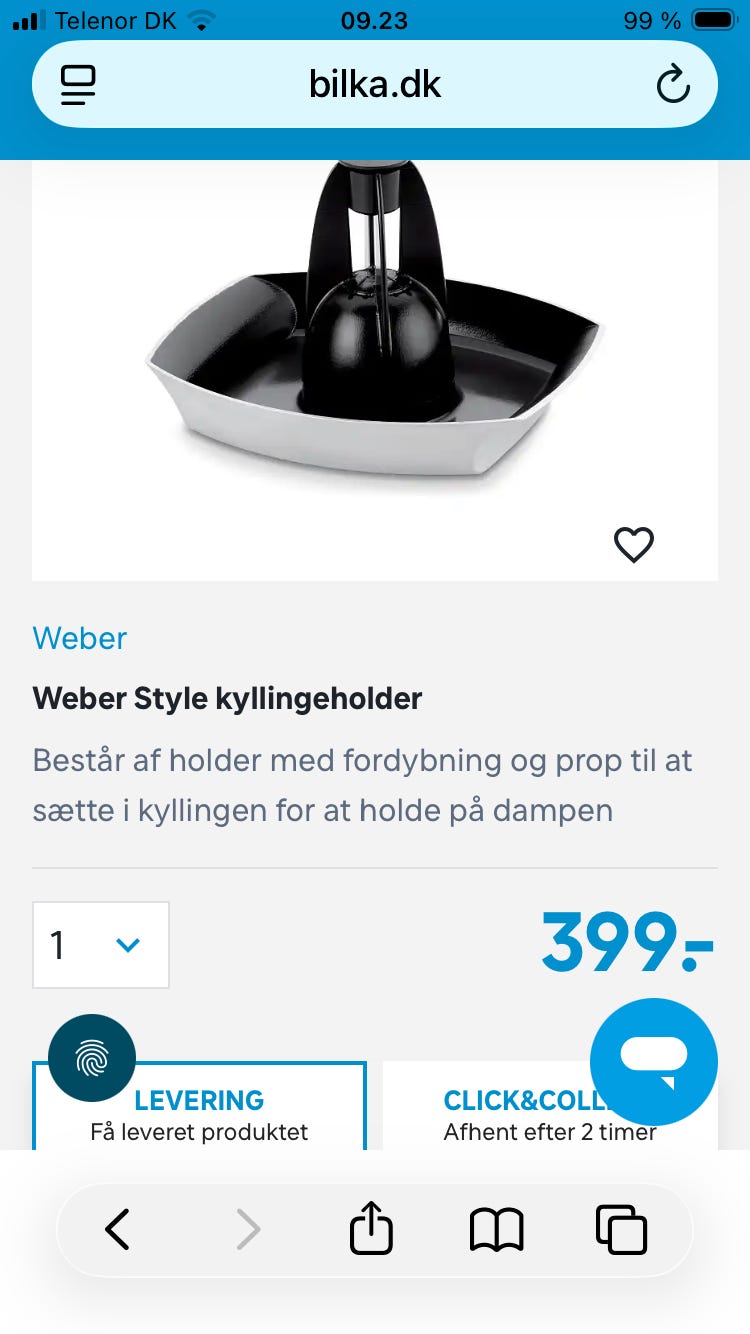
Task: Open the blue chat bubble
Action: (x=654, y=1062)
